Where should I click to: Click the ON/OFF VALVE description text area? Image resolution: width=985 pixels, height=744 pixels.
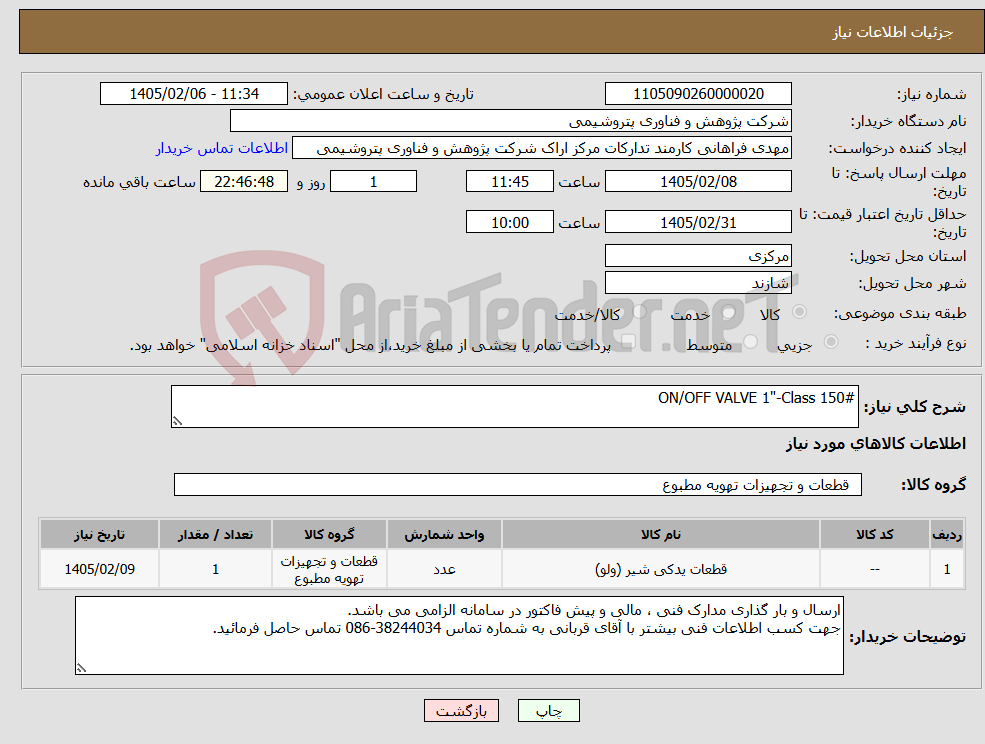(x=514, y=407)
